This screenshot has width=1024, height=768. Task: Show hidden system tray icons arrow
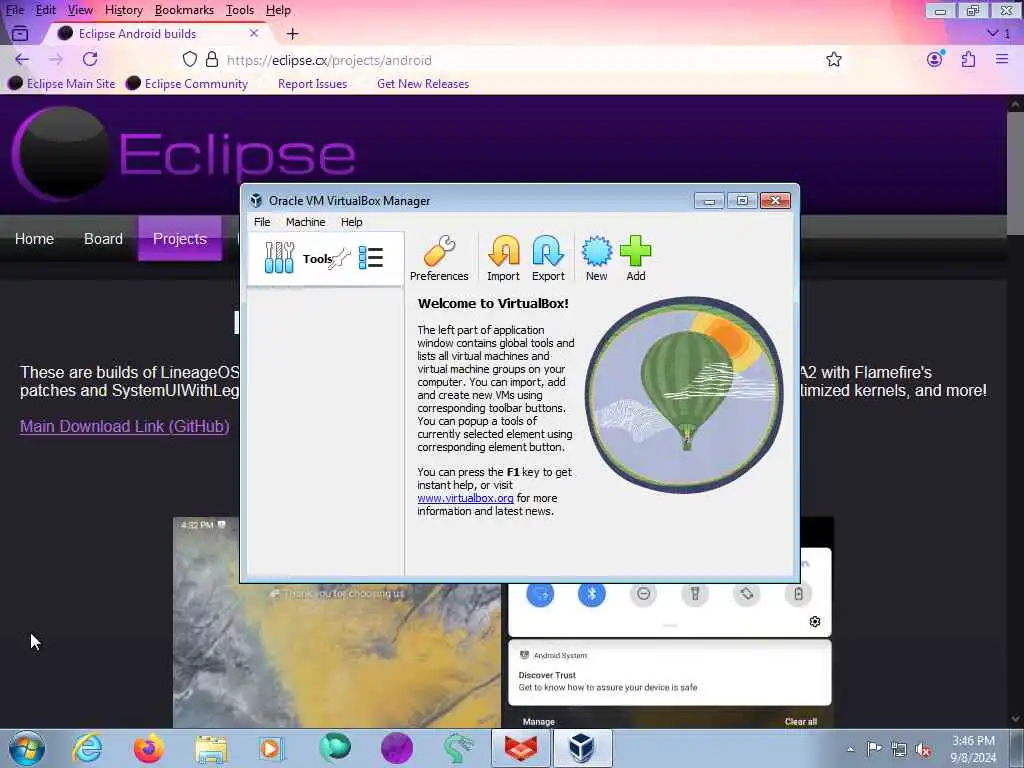coord(850,749)
